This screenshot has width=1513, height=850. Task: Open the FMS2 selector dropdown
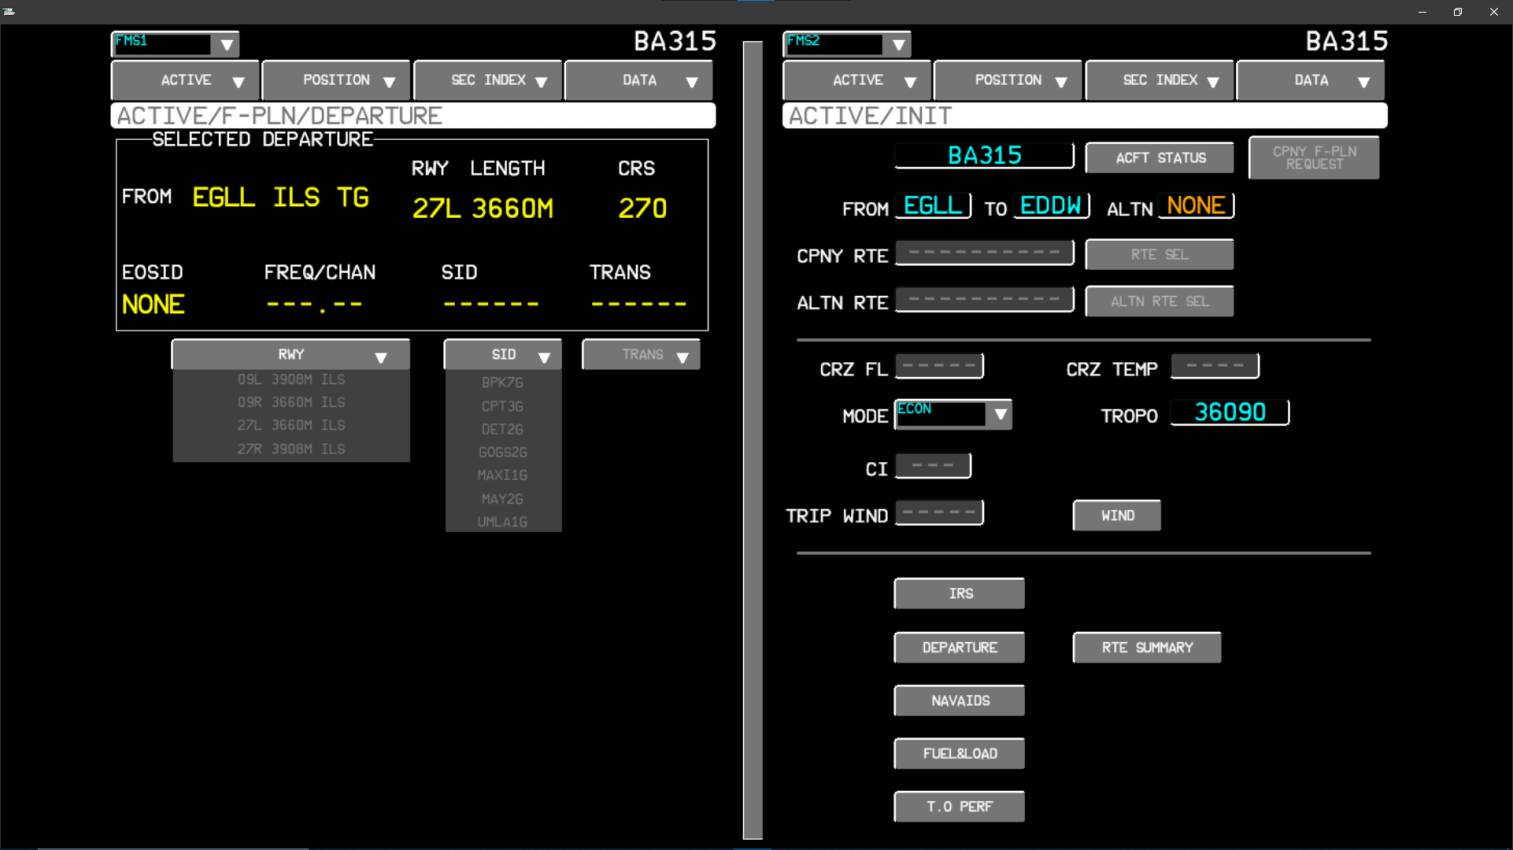pos(898,44)
